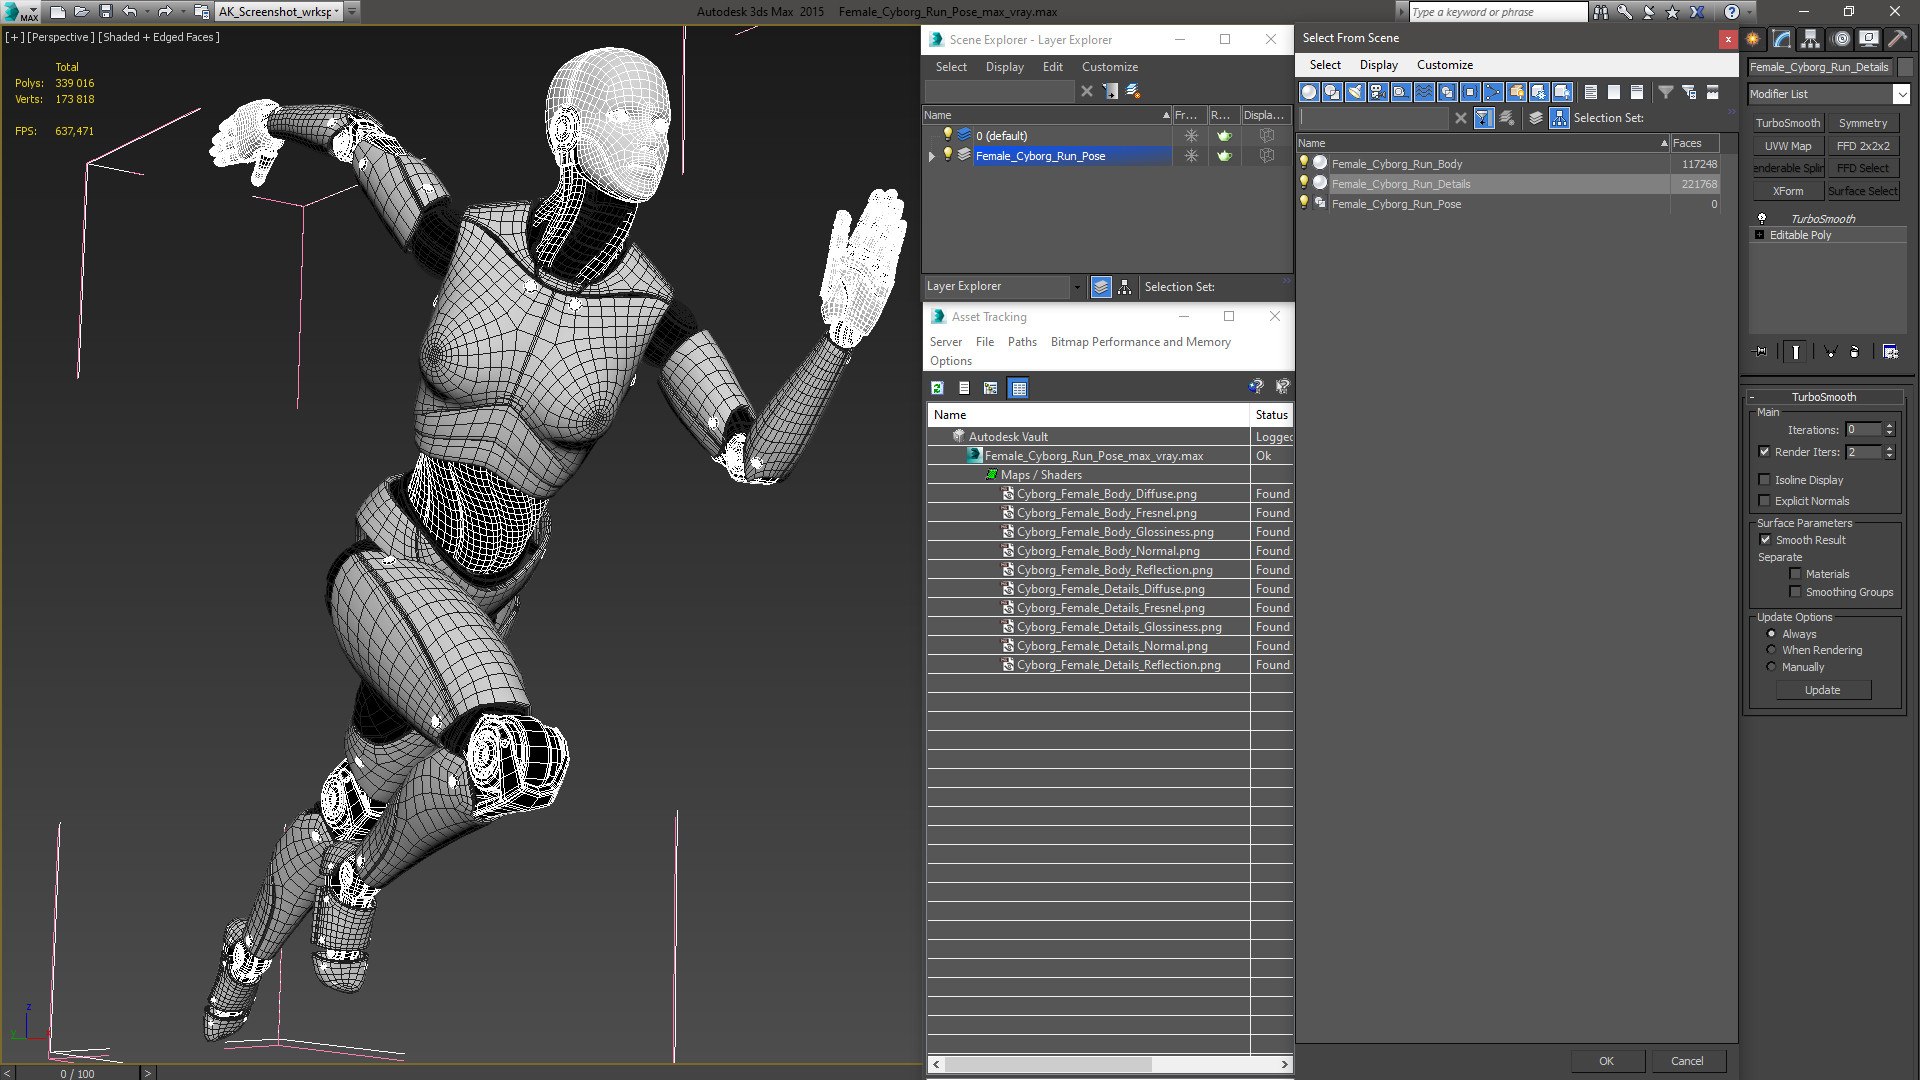Screen dimensions: 1920x1080
Task: Expand Editable Poly plus sign in stack
Action: (x=1760, y=235)
